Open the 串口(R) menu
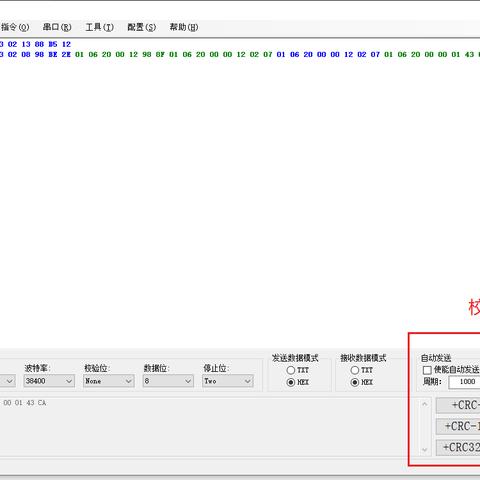 tap(57, 27)
